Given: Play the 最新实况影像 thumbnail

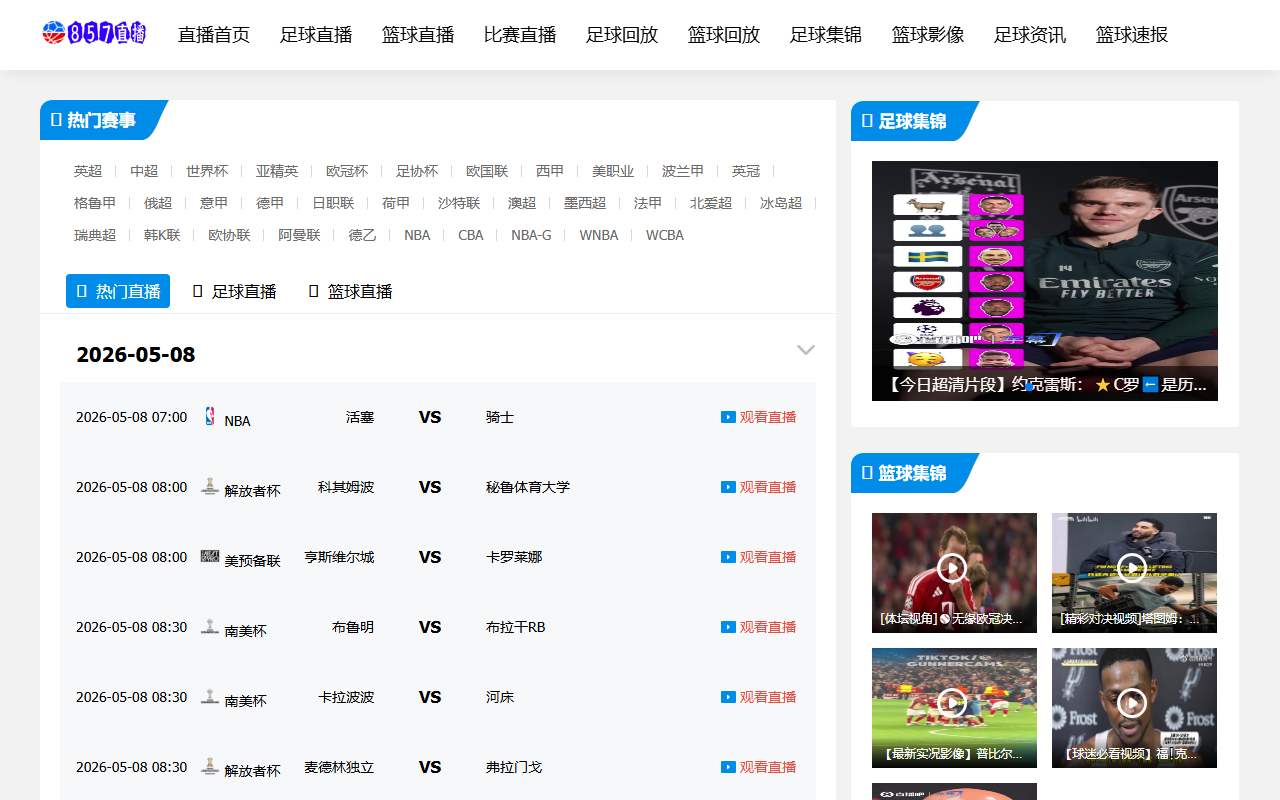Looking at the screenshot, I should tap(954, 707).
